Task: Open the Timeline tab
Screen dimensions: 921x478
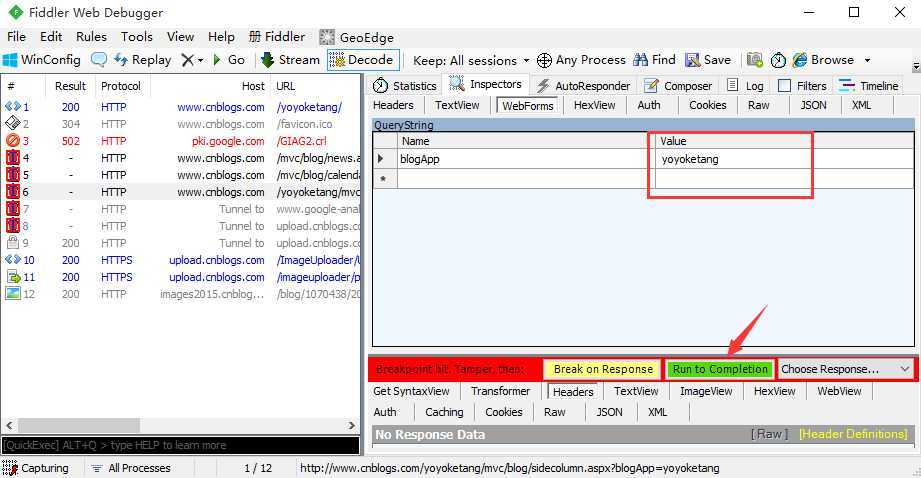Action: [868, 86]
